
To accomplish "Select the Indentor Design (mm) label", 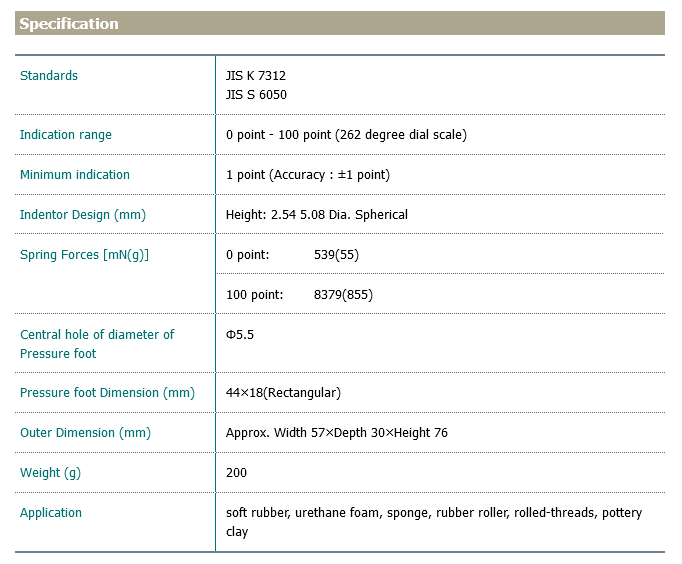I will 83,215.
